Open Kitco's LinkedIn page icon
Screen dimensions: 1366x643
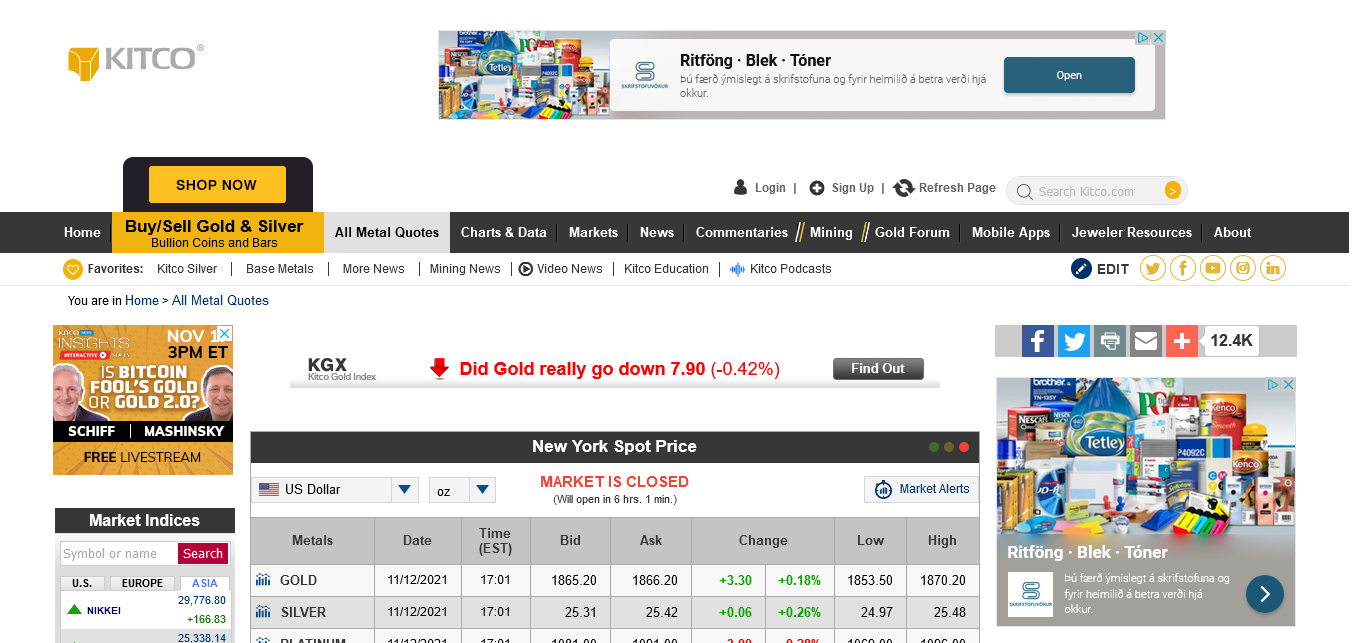(x=1273, y=268)
